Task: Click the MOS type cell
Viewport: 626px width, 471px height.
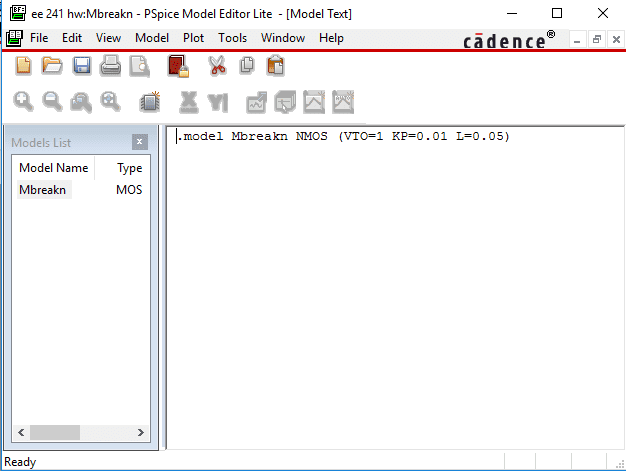Action: tap(129, 190)
